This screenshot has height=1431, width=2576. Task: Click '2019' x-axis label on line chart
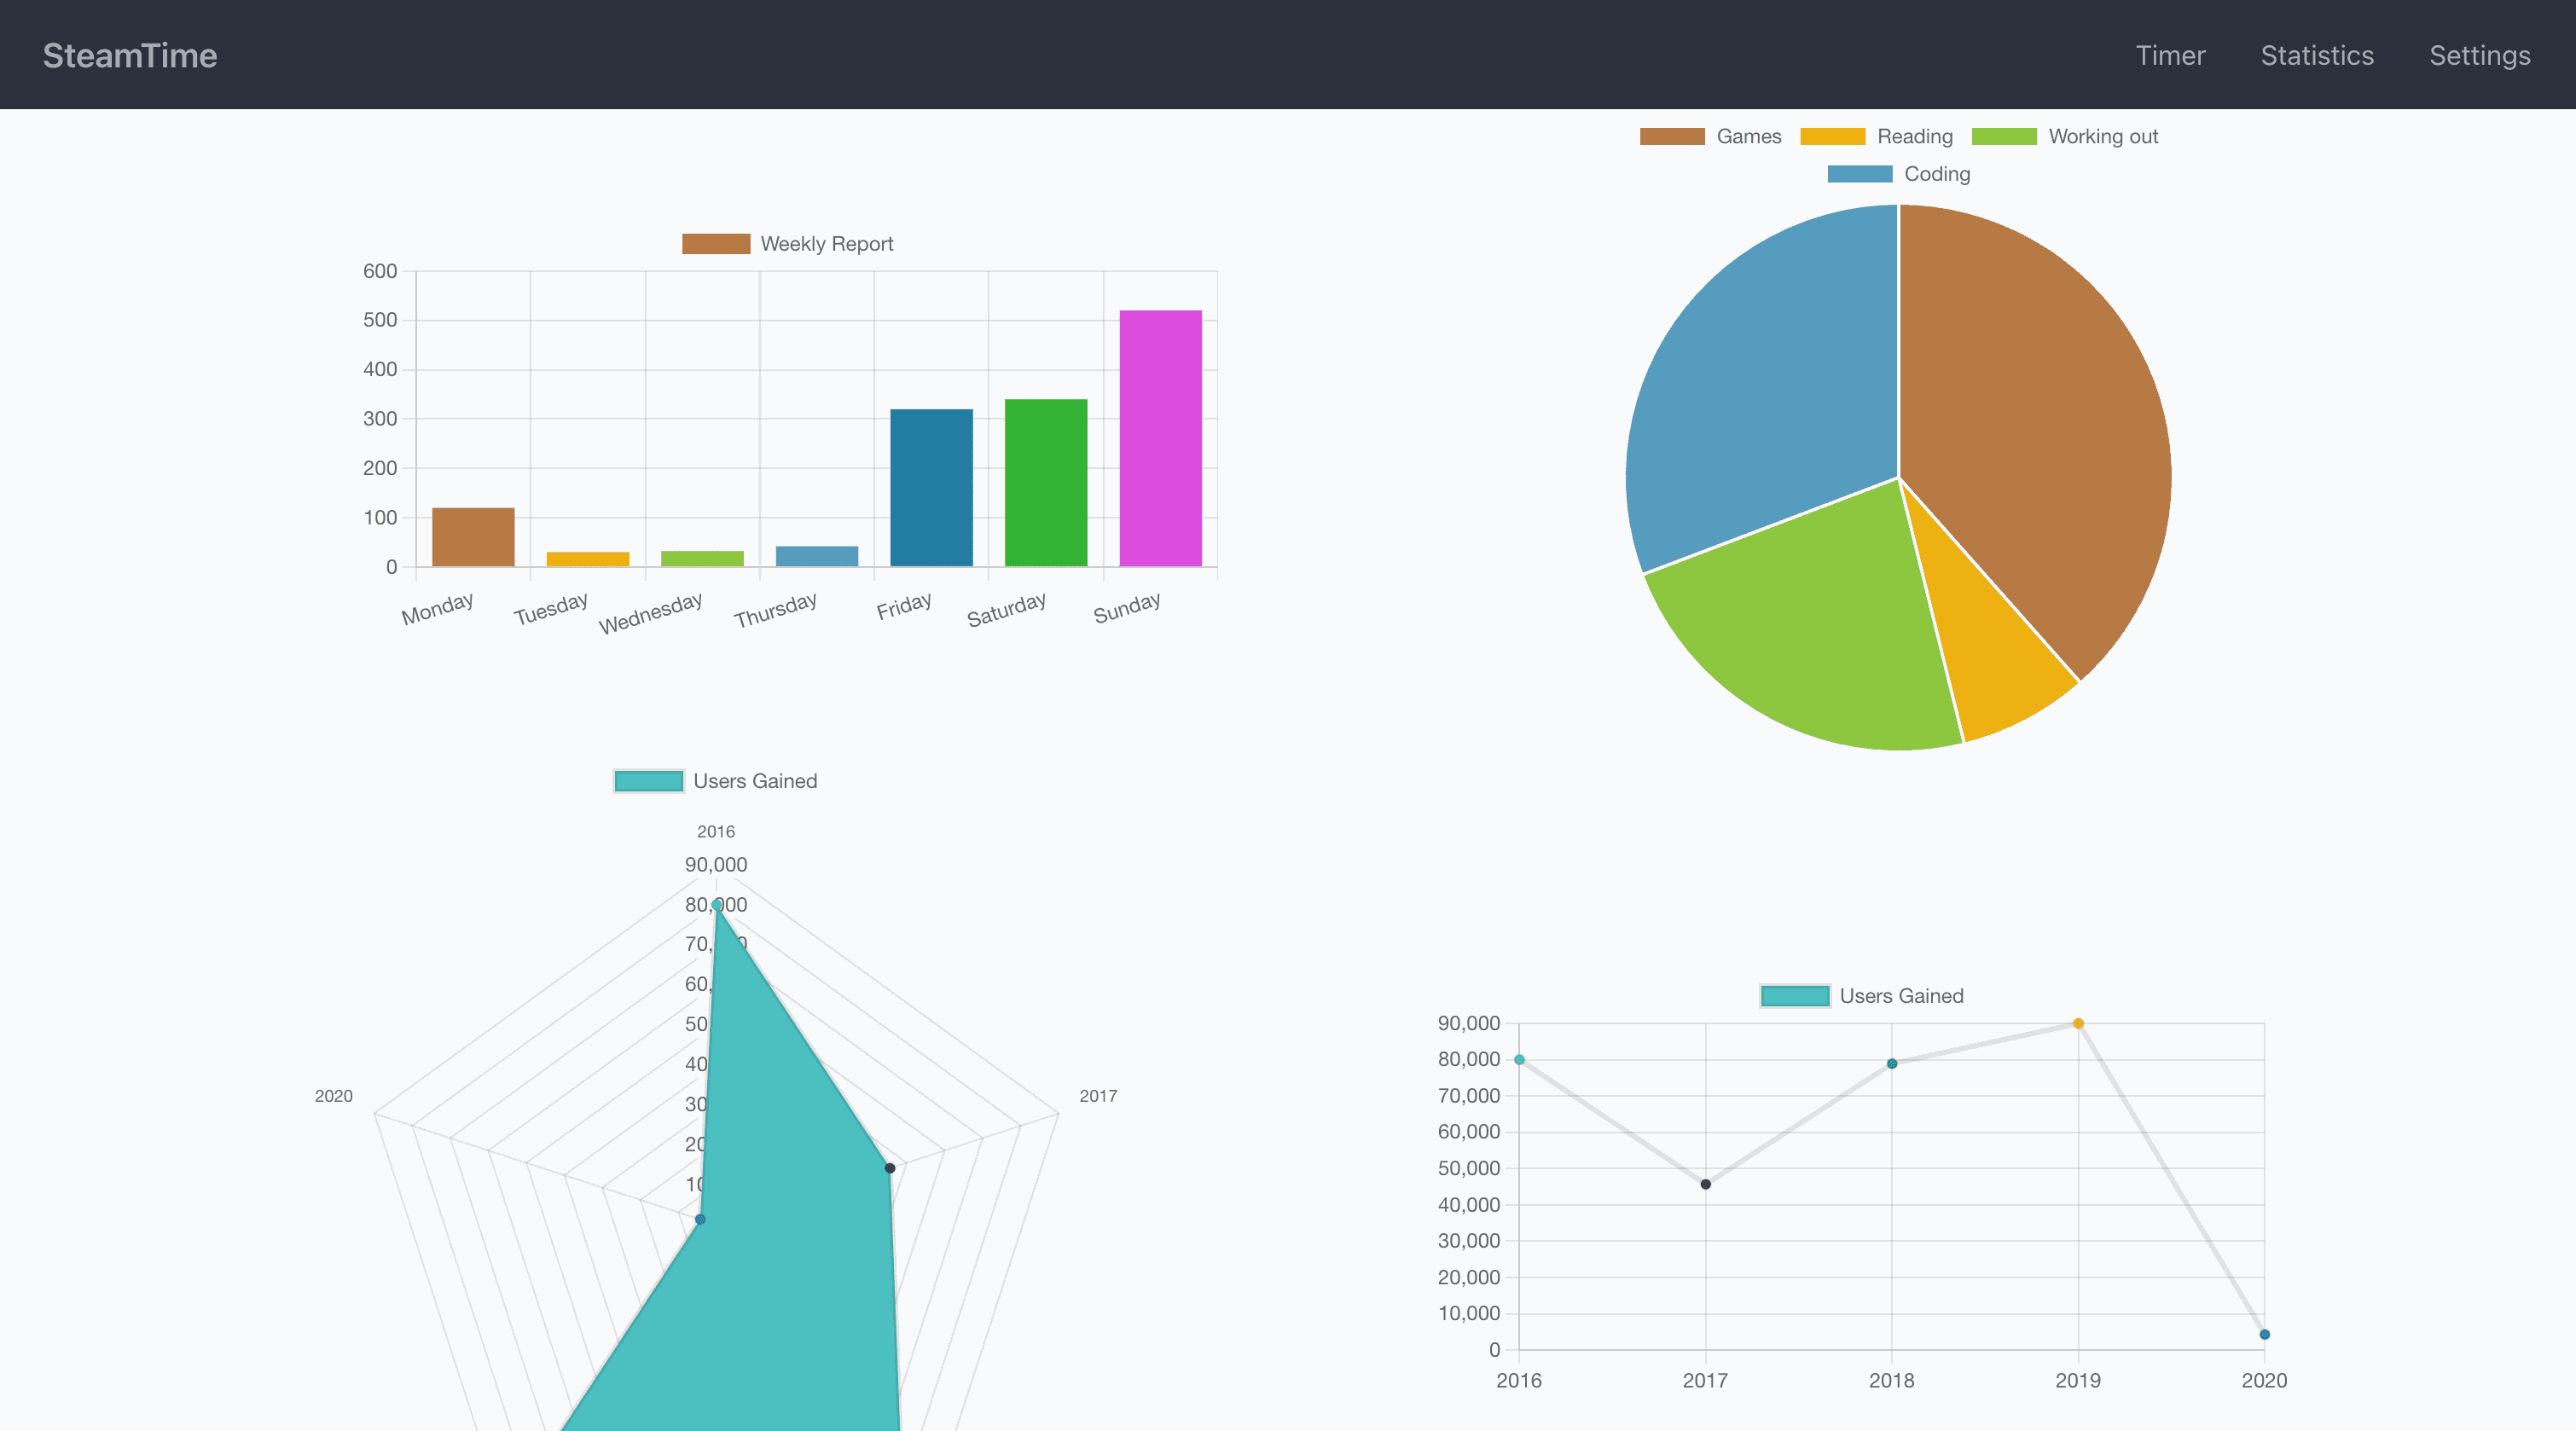coord(2078,1380)
